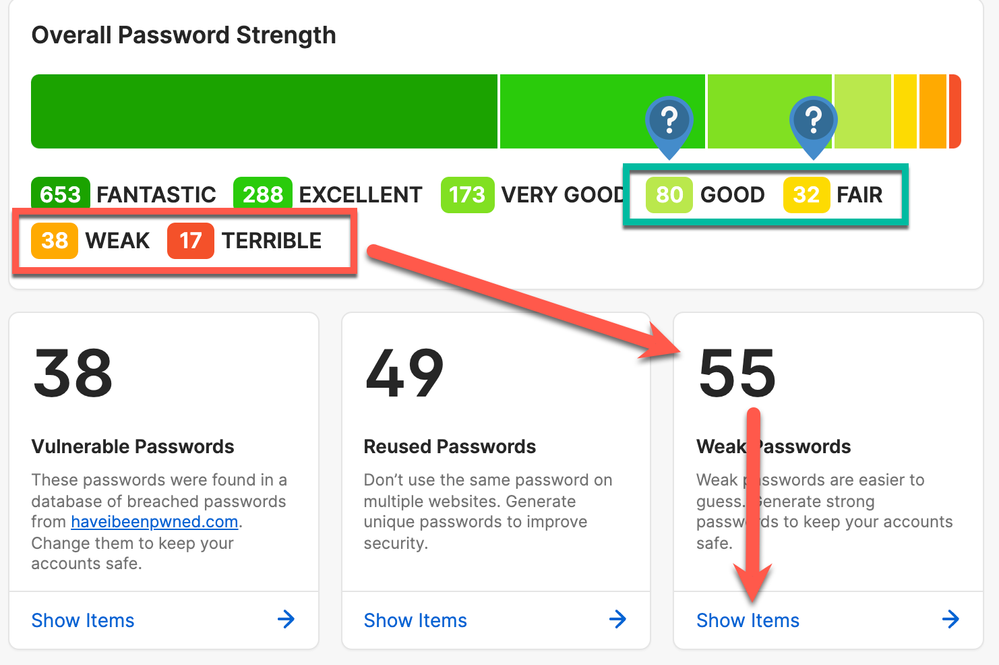
Task: Click red Terrible segment of strength bar
Action: tap(955, 111)
